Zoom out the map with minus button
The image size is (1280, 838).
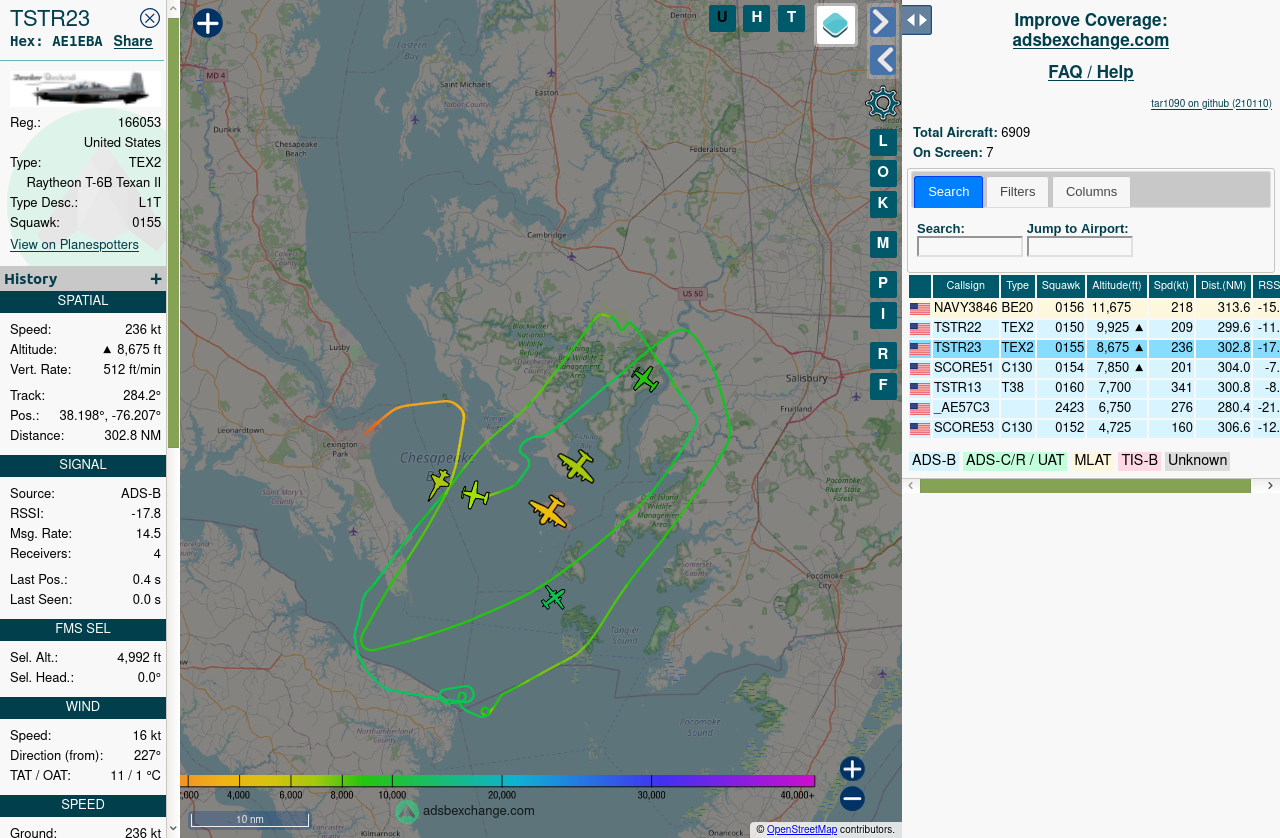coord(852,799)
